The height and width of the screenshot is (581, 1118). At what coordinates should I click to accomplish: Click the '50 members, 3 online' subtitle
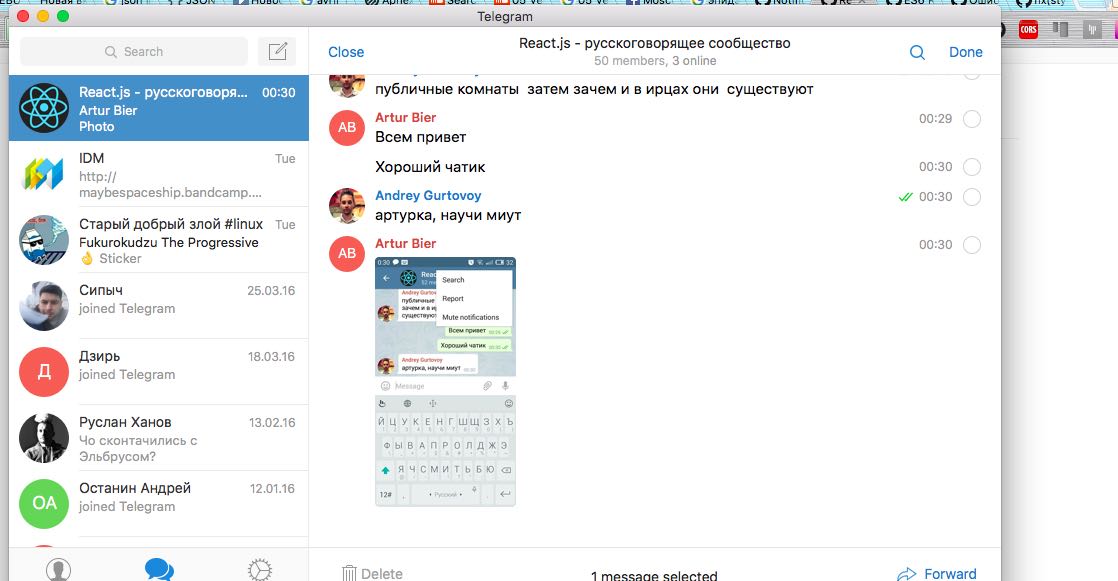coord(655,61)
